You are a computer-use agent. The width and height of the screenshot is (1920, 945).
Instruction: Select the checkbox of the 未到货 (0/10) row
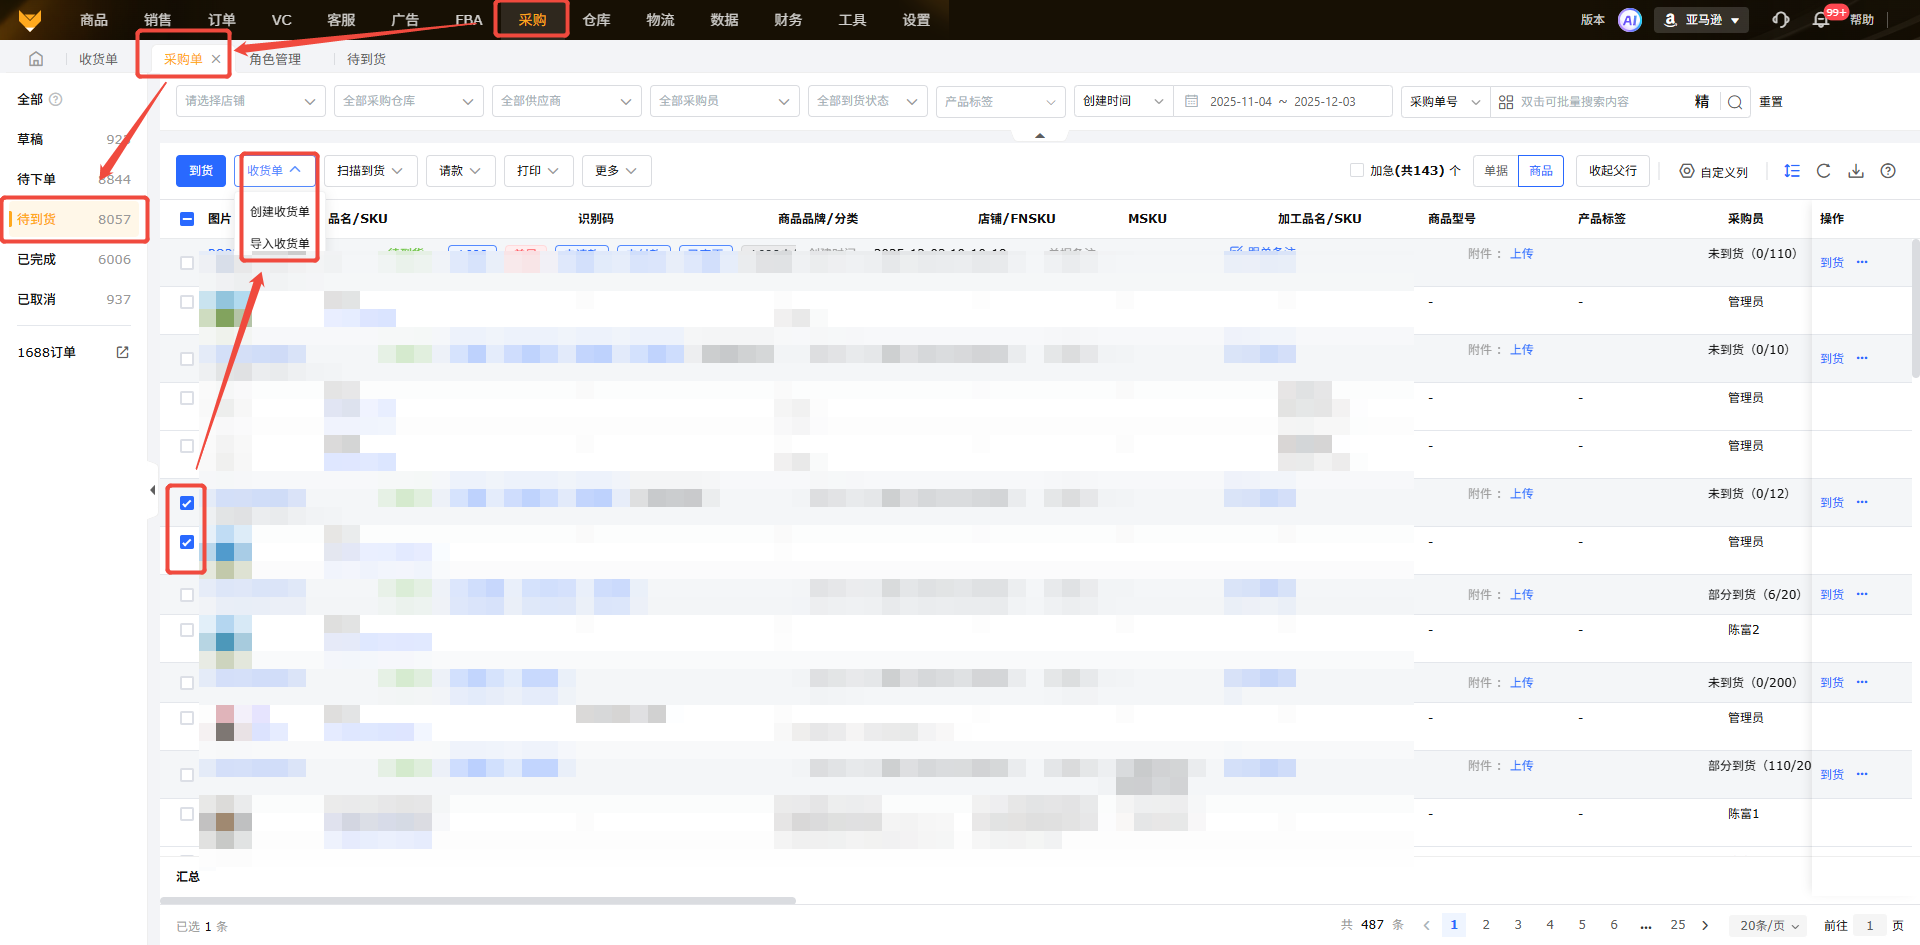coord(187,359)
